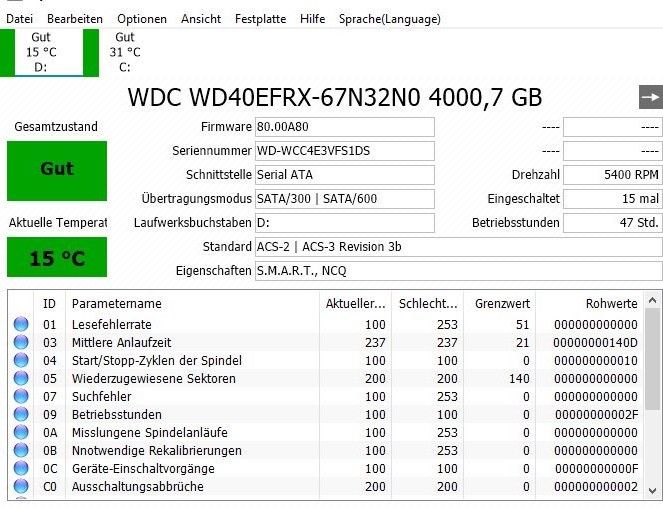The image size is (663, 508).
Task: Click the attribute list scrollbar thumb
Action: [652, 360]
